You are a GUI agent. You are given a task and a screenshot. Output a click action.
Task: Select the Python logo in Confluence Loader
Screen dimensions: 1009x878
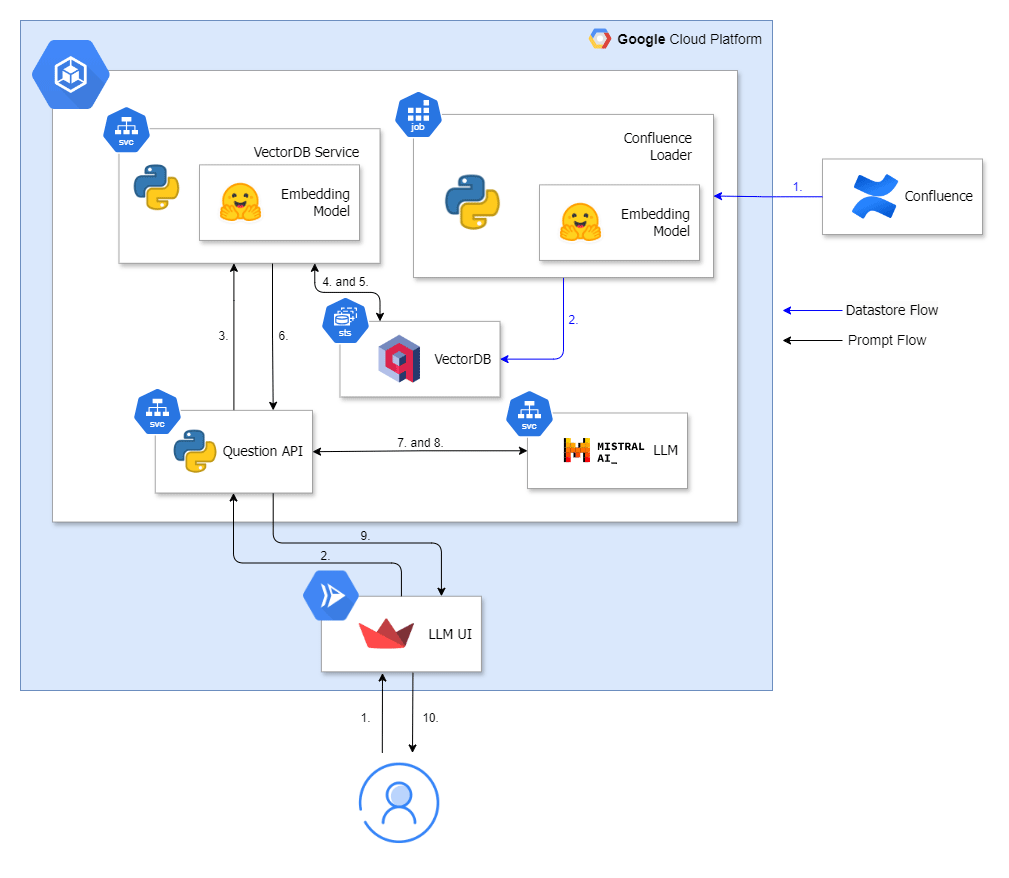tap(472, 202)
